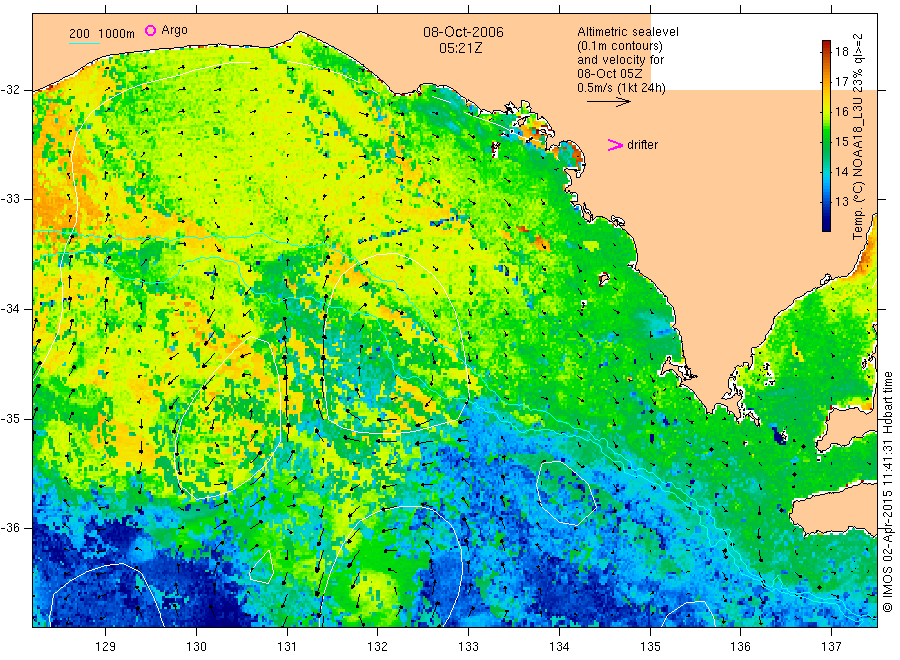This screenshot has height=660, width=900.
Task: Click the 135 longitude axis label
Action: (650, 647)
